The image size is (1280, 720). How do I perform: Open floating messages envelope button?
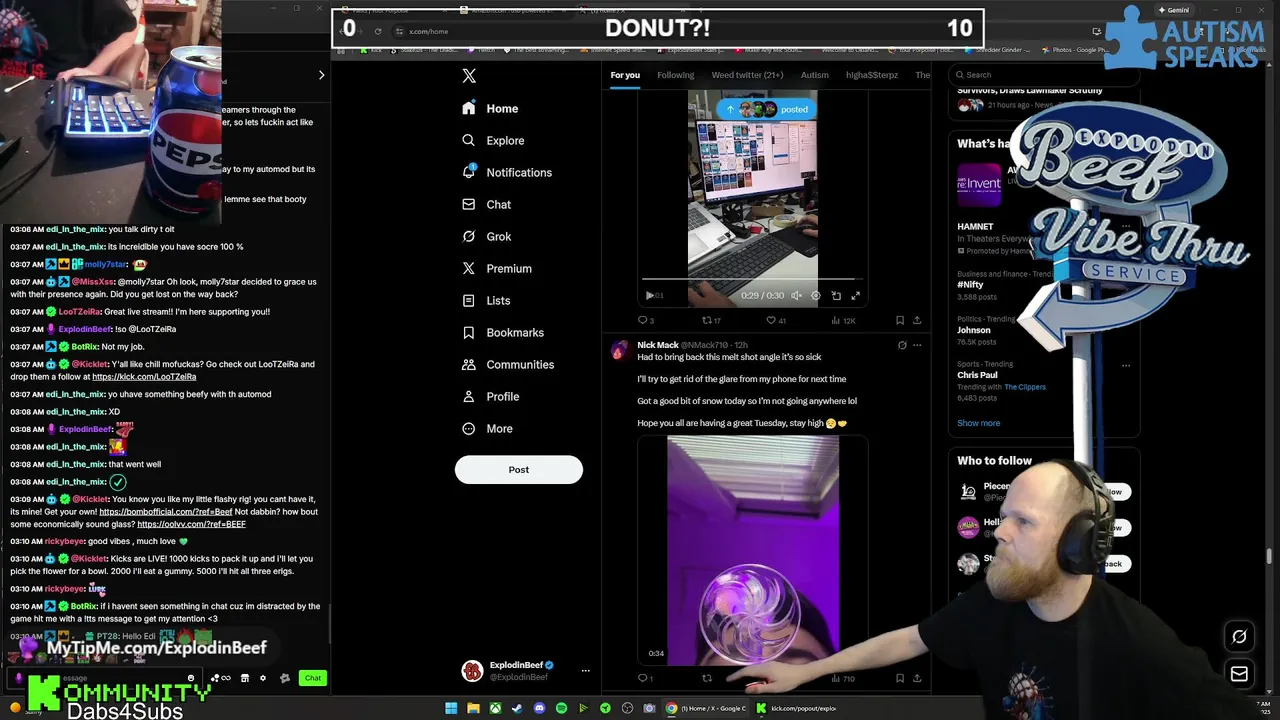coord(1239,674)
